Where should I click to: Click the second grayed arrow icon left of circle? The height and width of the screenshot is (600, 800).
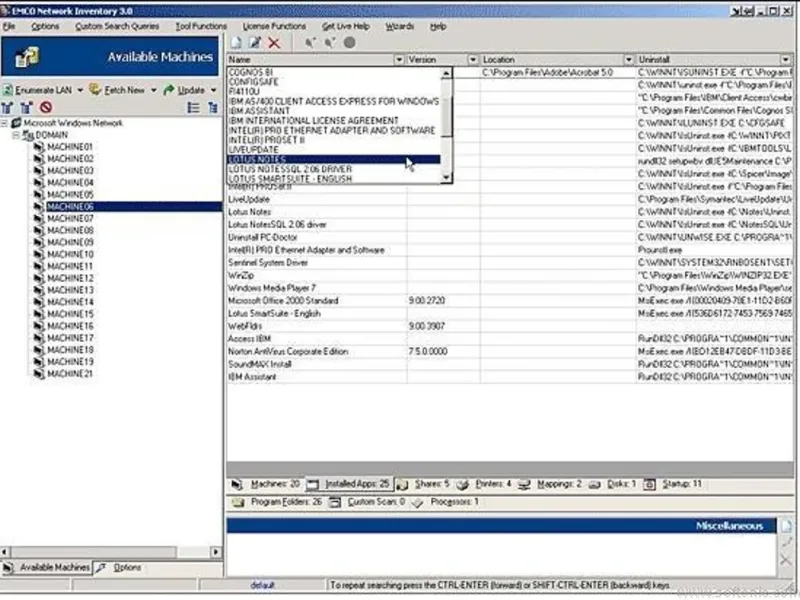pos(330,43)
